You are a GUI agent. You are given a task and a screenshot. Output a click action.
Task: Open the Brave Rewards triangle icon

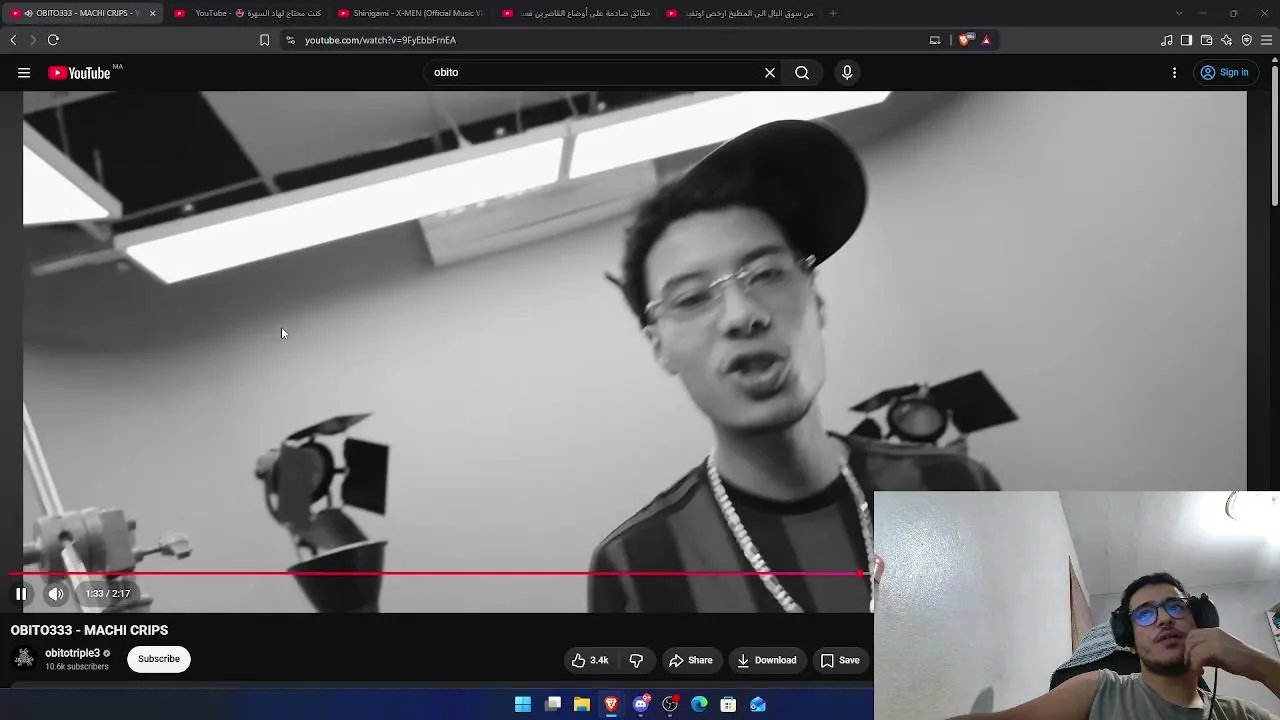pyautogui.click(x=986, y=40)
